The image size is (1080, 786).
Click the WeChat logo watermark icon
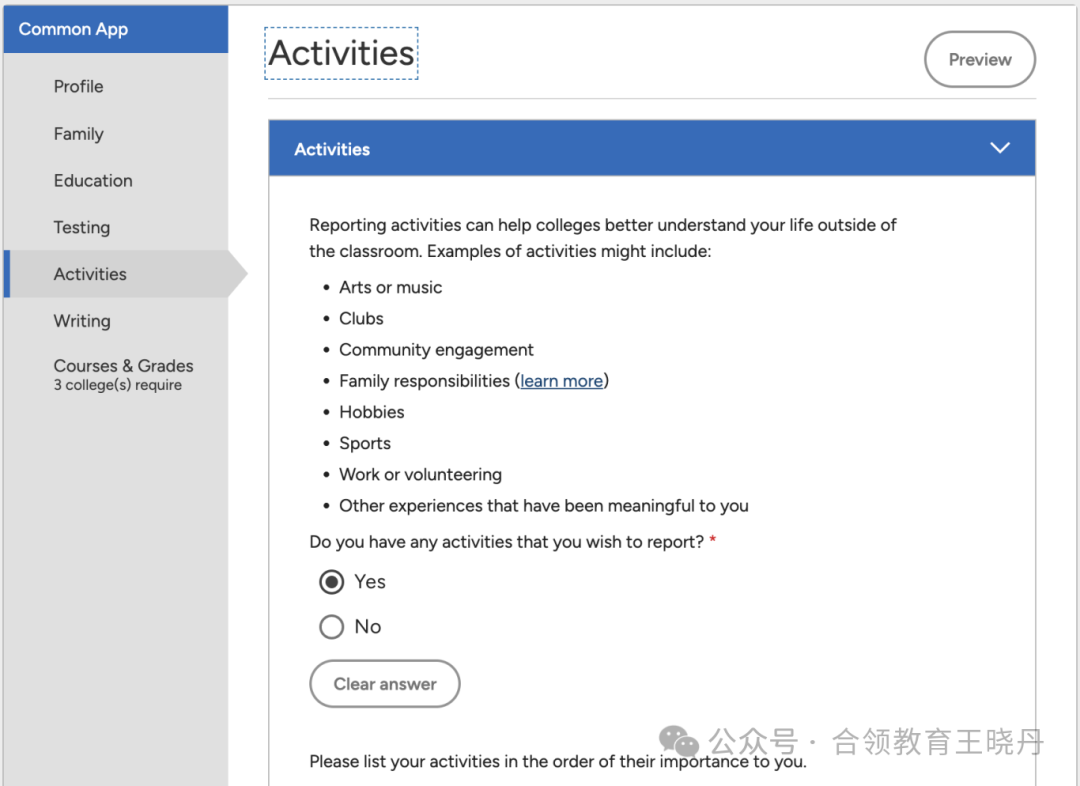[x=678, y=741]
